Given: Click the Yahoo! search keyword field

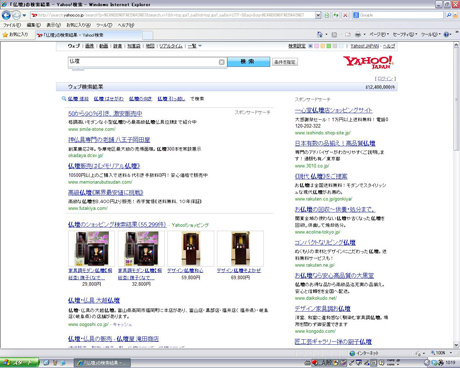Looking at the screenshot, I should (x=143, y=62).
